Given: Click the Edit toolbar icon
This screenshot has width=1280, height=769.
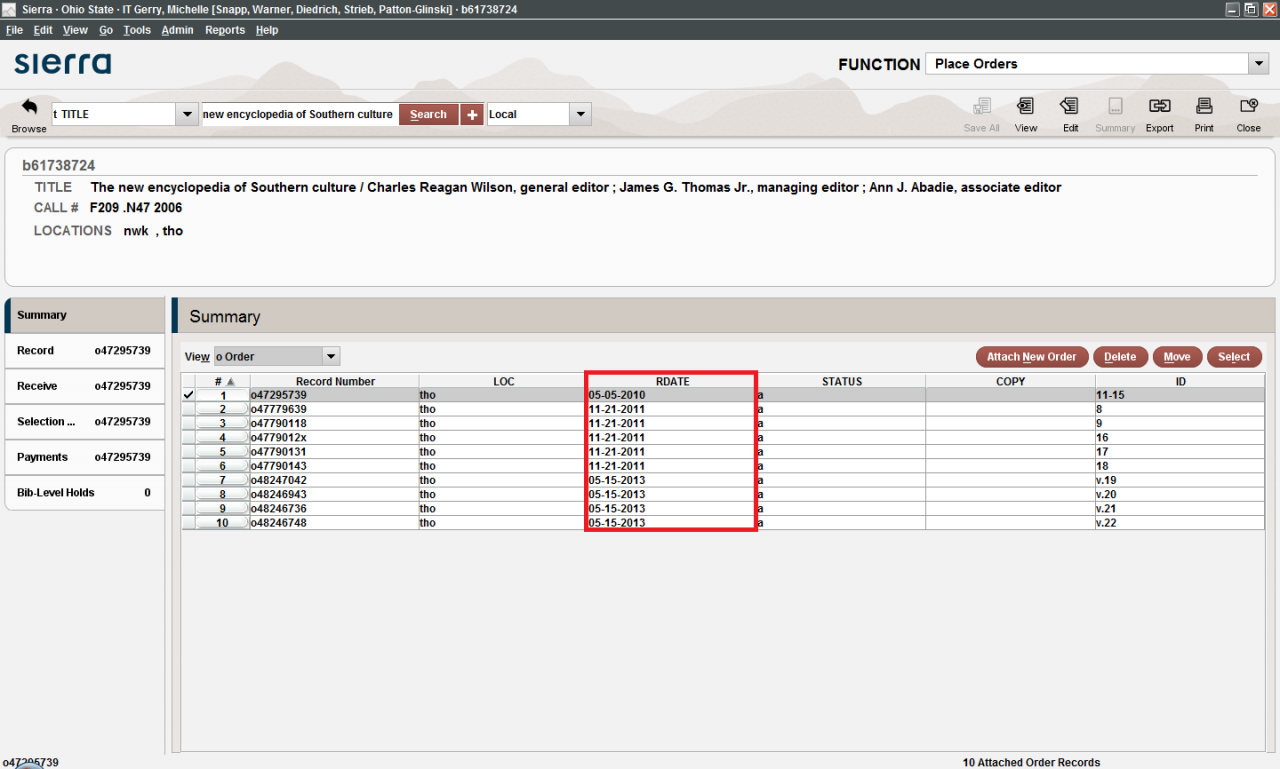Looking at the screenshot, I should 1070,106.
